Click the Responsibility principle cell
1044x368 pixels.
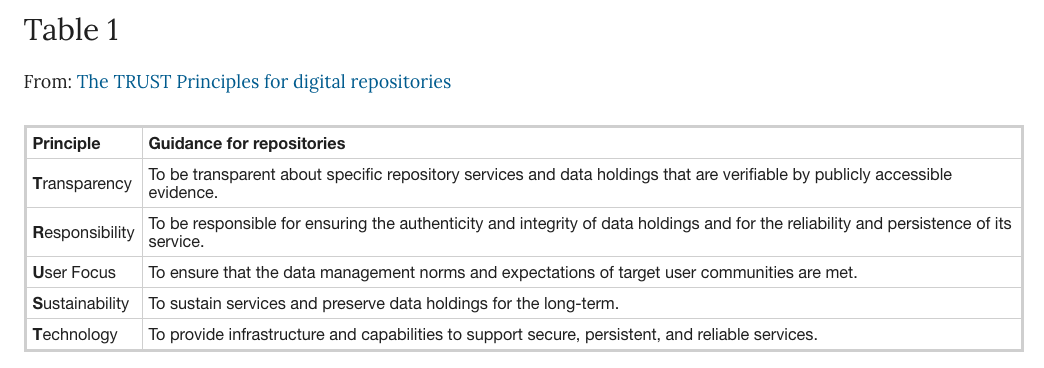(x=84, y=232)
